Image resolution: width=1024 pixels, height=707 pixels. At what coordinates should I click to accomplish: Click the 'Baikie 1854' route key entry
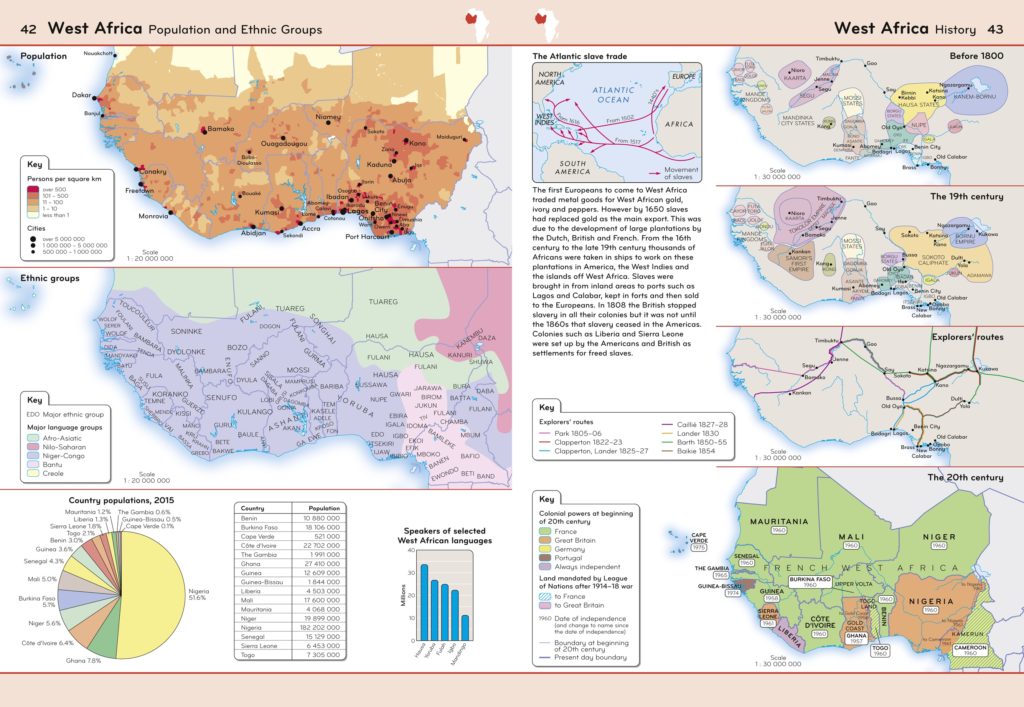click(689, 451)
